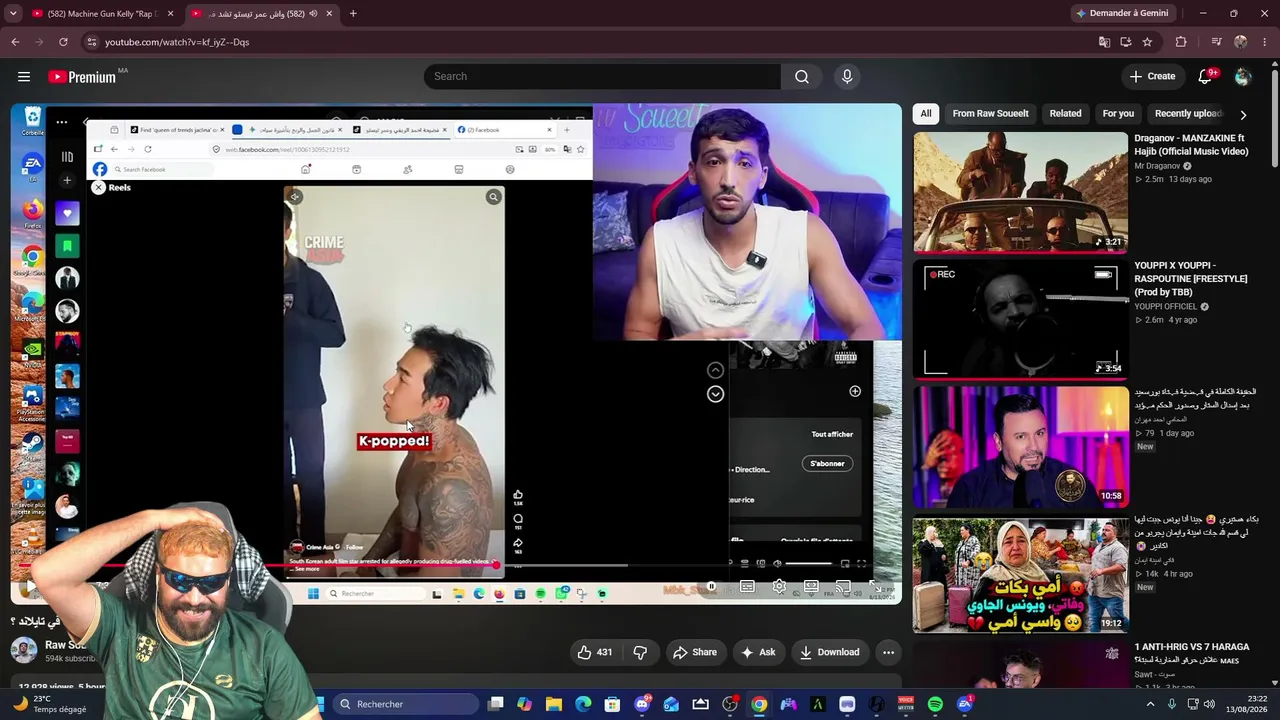This screenshot has width=1280, height=720.
Task: Cast video to a device
Action: [843, 587]
